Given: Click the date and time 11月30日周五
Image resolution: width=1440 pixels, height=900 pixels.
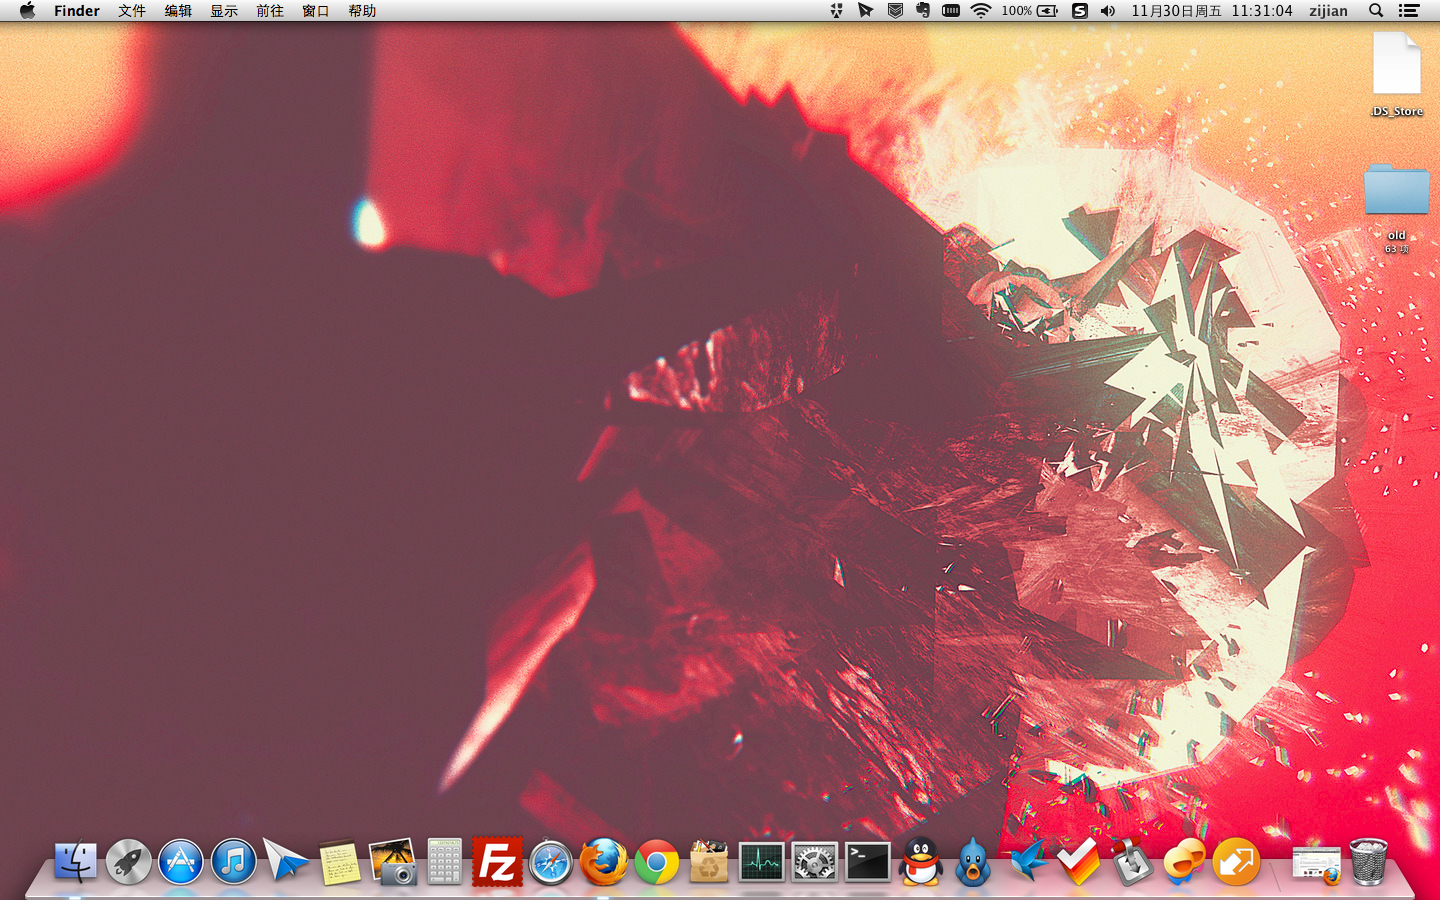Looking at the screenshot, I should click(1177, 11).
